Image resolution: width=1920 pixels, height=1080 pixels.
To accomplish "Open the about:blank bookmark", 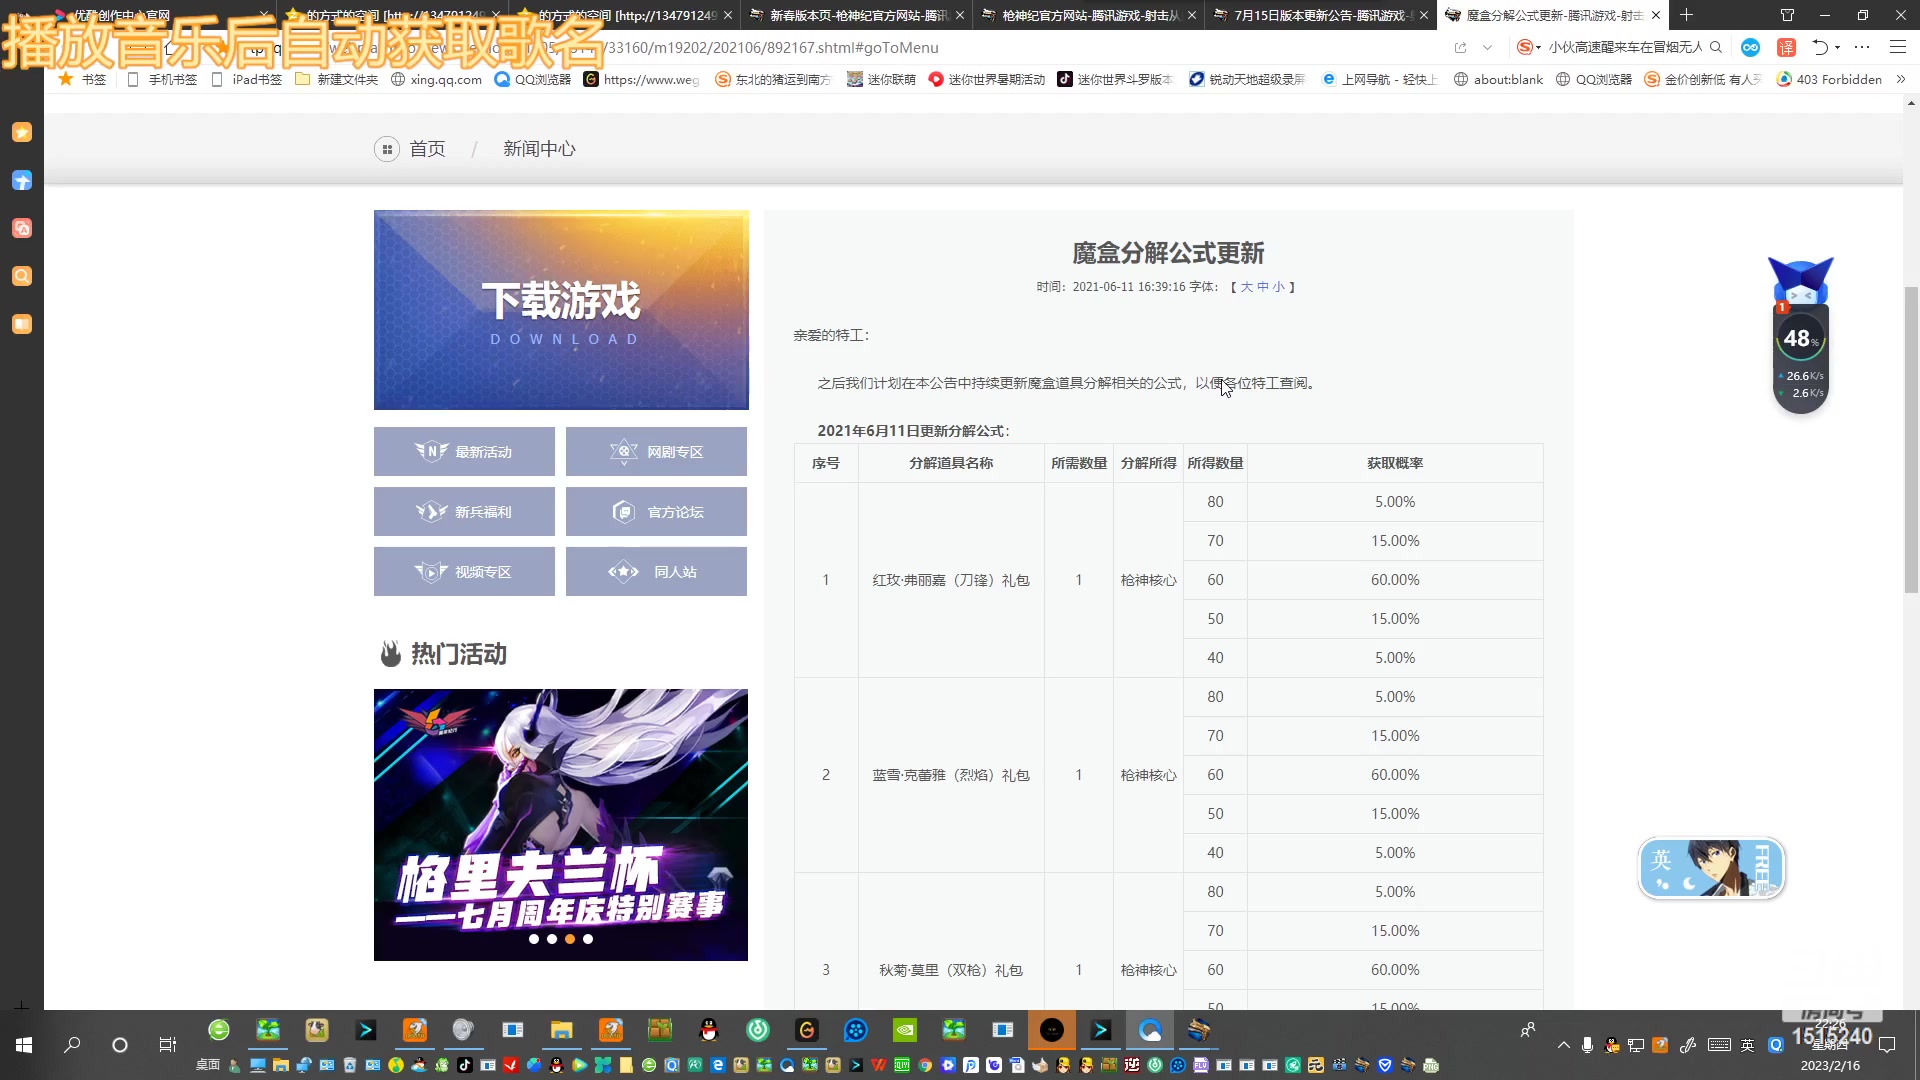I will 1498,79.
